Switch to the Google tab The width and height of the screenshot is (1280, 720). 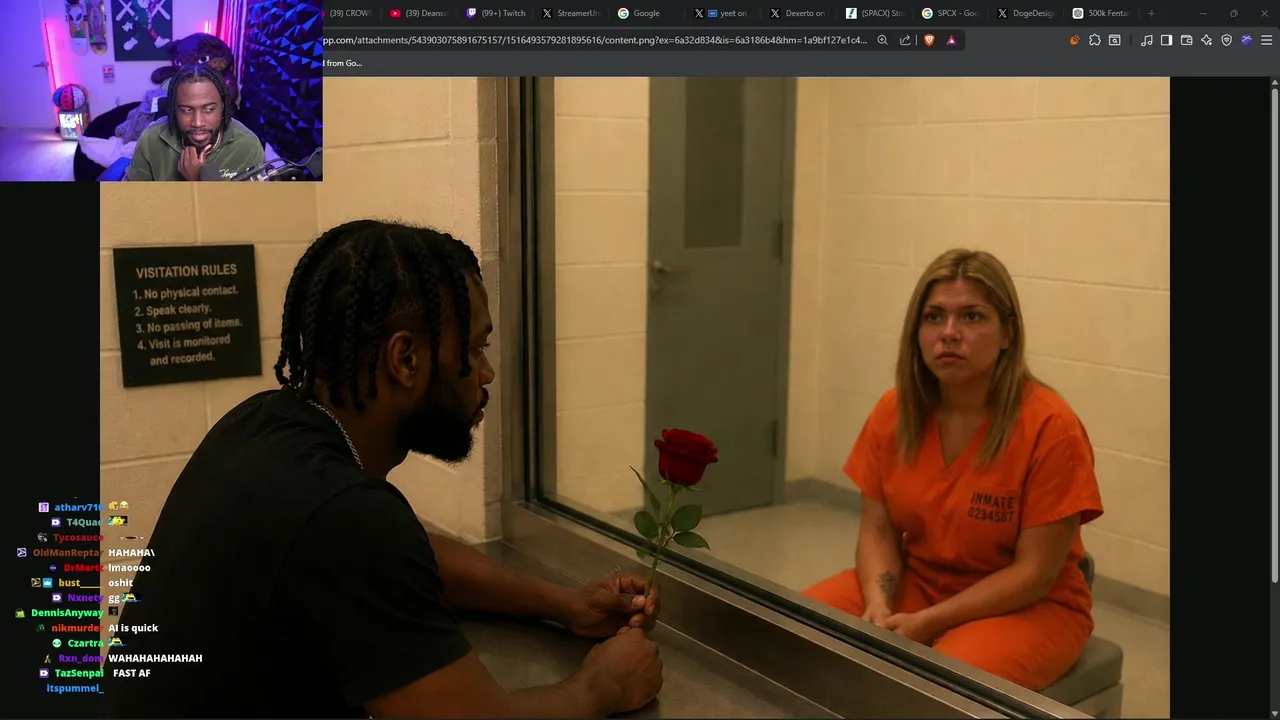[x=648, y=13]
